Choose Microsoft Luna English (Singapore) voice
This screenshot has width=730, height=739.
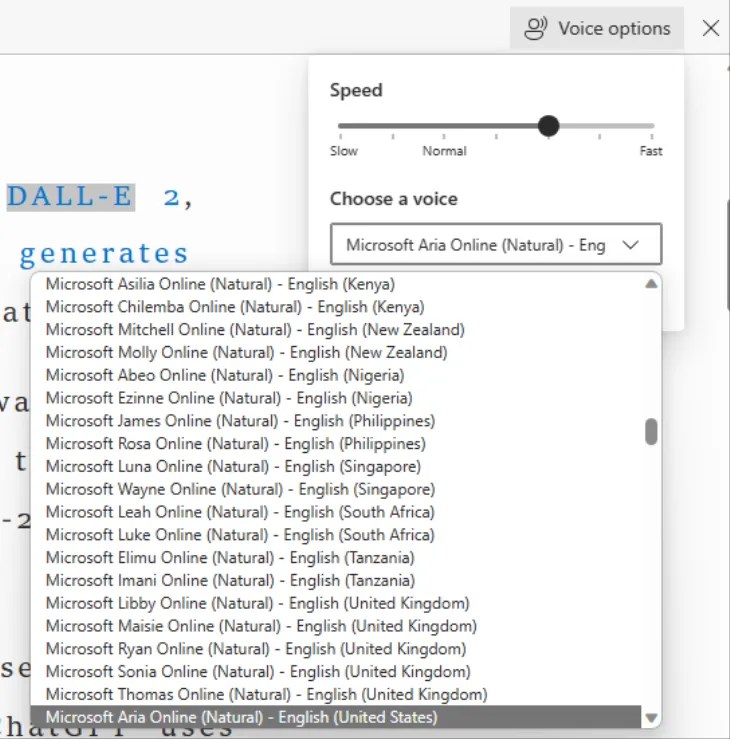point(336,467)
